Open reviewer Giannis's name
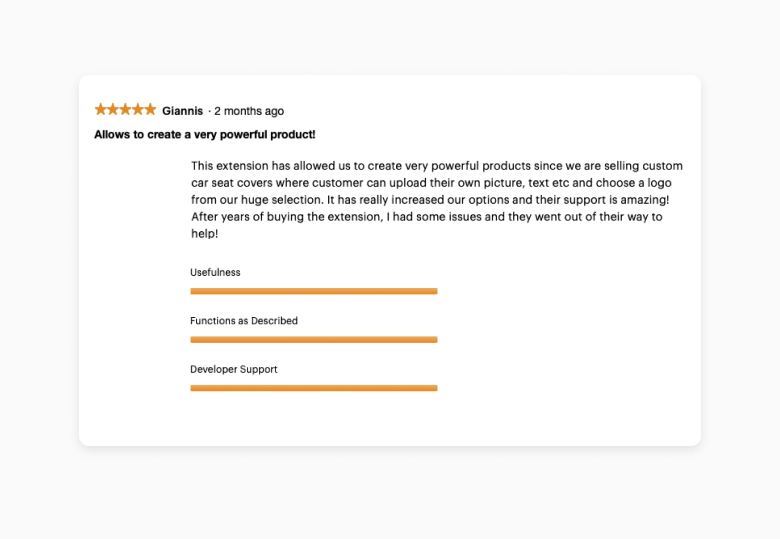The image size is (780, 539). tap(182, 111)
